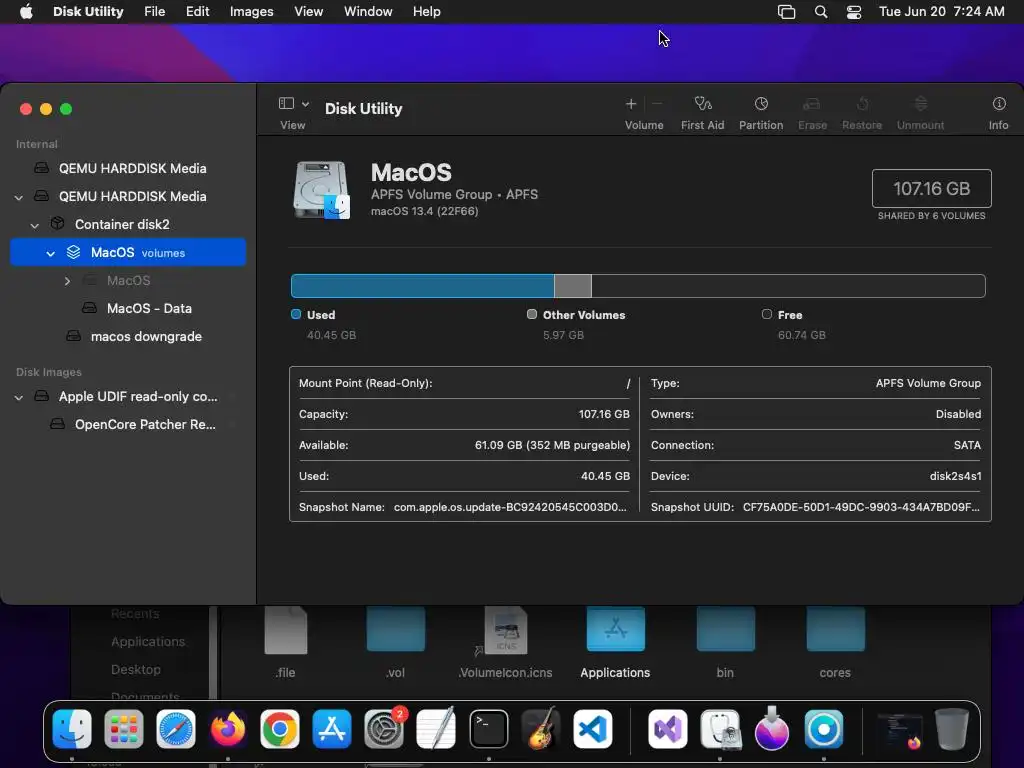Screen dimensions: 1024x768
Task: Expand the dimmed MacOS snapshot volume
Action: coord(67,281)
